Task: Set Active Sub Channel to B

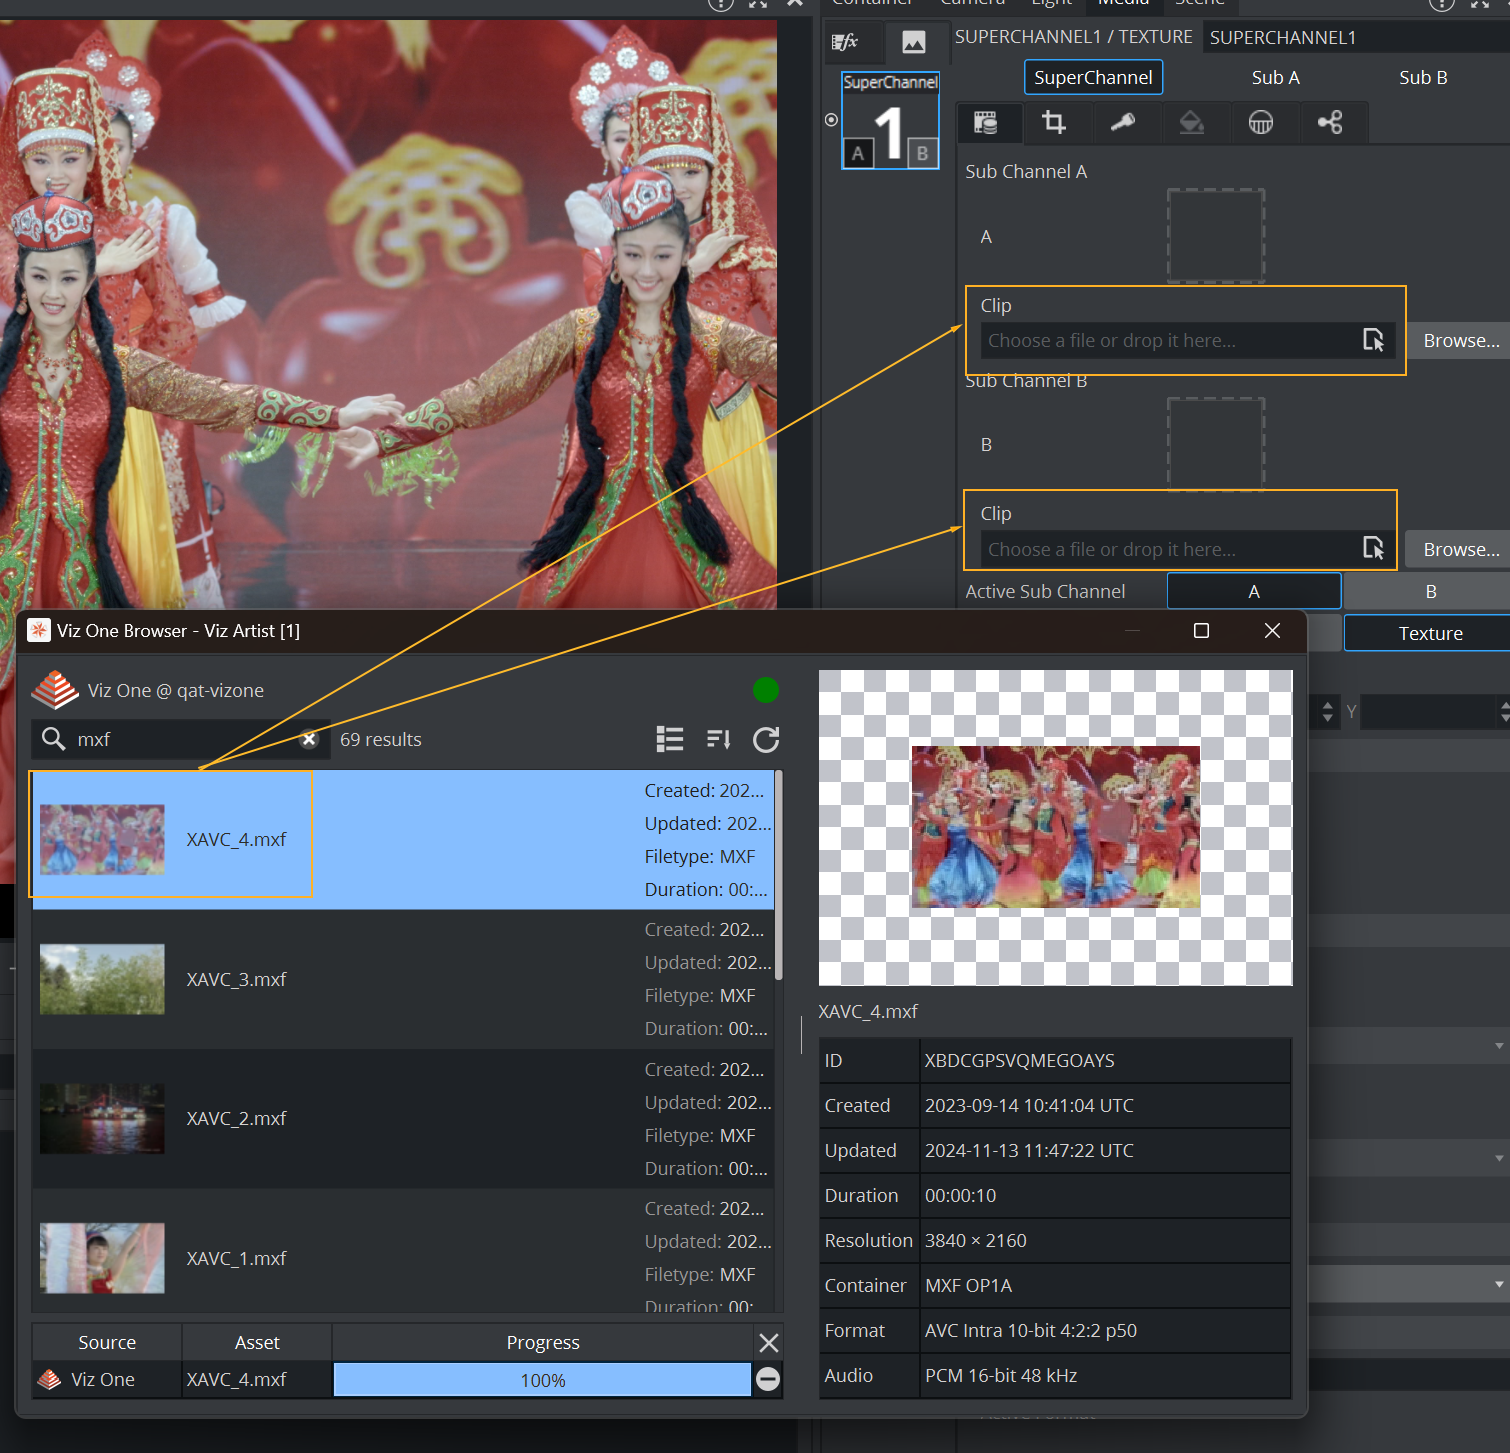Action: pos(1430,591)
